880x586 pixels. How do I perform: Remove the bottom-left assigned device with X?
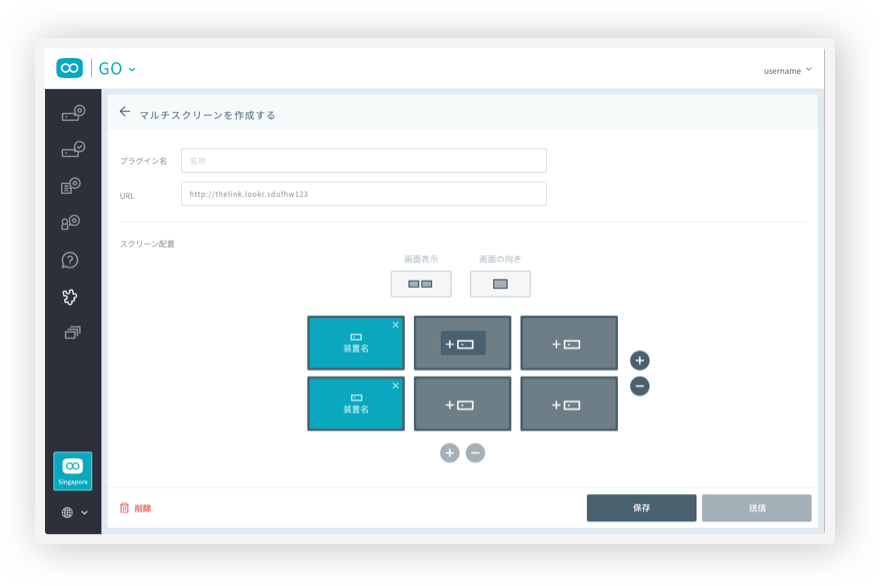point(395,386)
